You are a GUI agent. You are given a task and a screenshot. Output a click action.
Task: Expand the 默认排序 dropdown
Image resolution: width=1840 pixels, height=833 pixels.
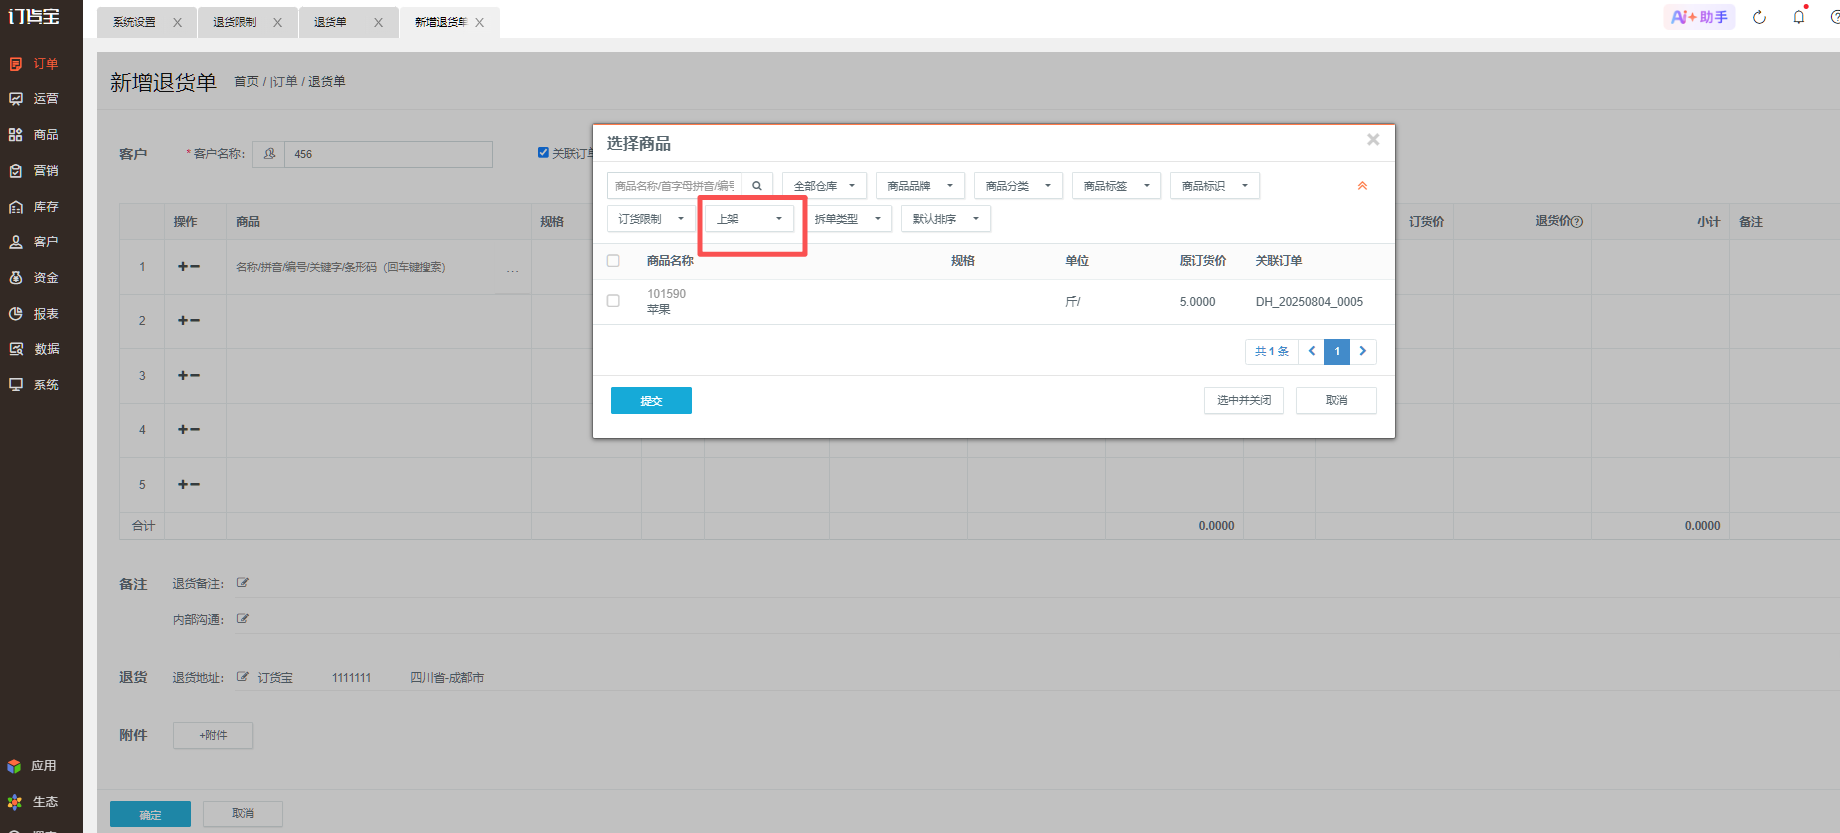[945, 219]
